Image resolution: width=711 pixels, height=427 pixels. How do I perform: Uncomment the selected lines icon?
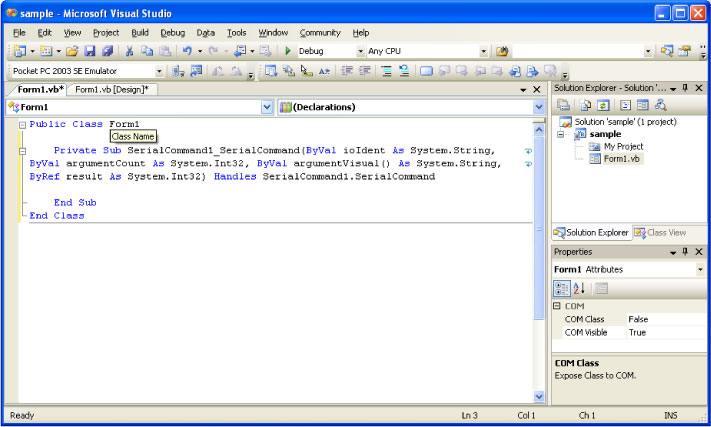pos(404,71)
